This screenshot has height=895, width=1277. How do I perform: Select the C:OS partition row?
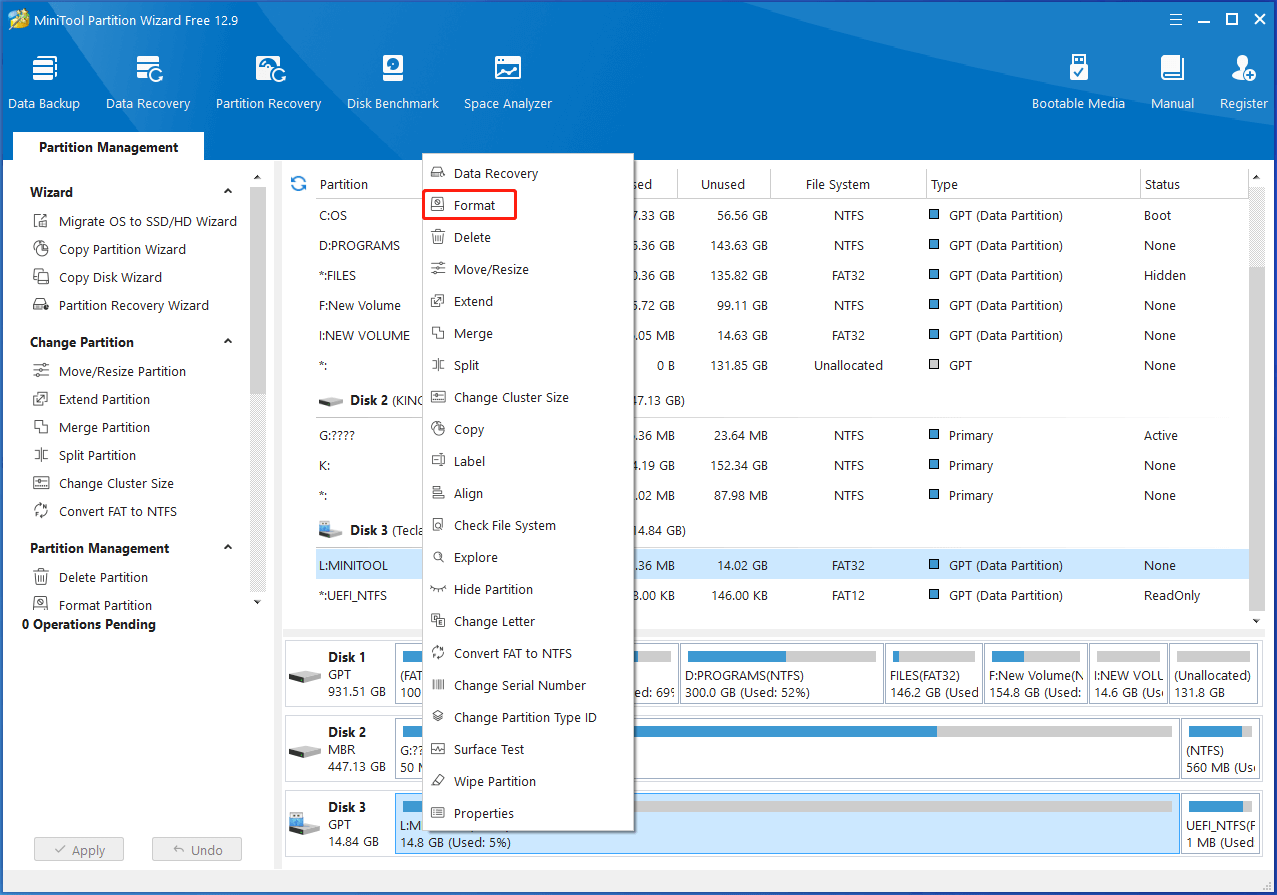[x=782, y=215]
